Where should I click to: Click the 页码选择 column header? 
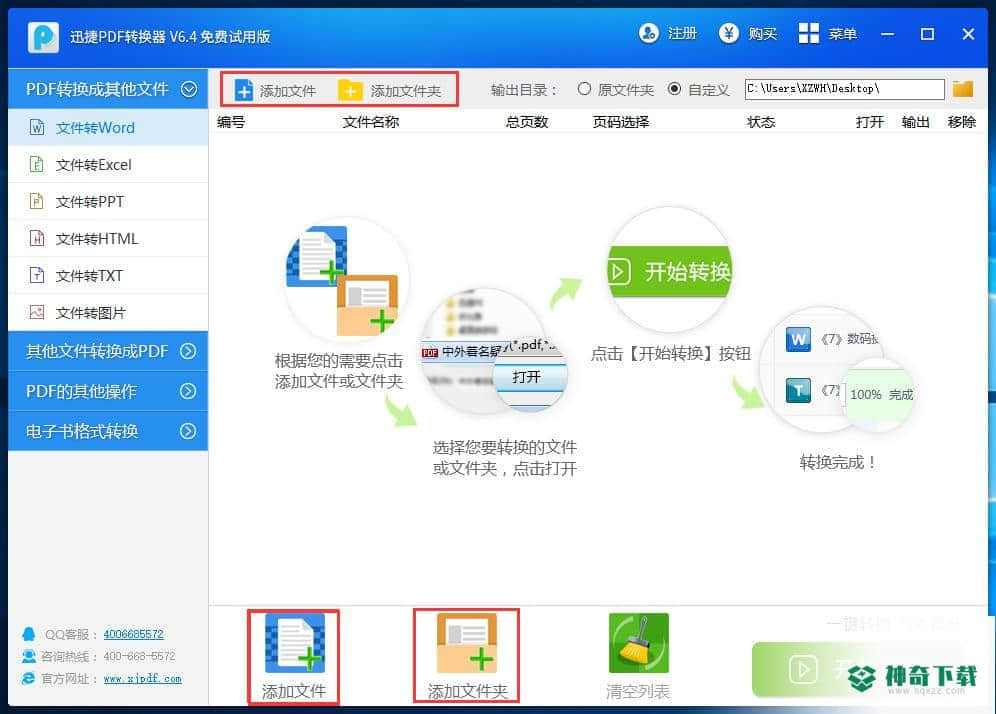pyautogui.click(x=621, y=122)
